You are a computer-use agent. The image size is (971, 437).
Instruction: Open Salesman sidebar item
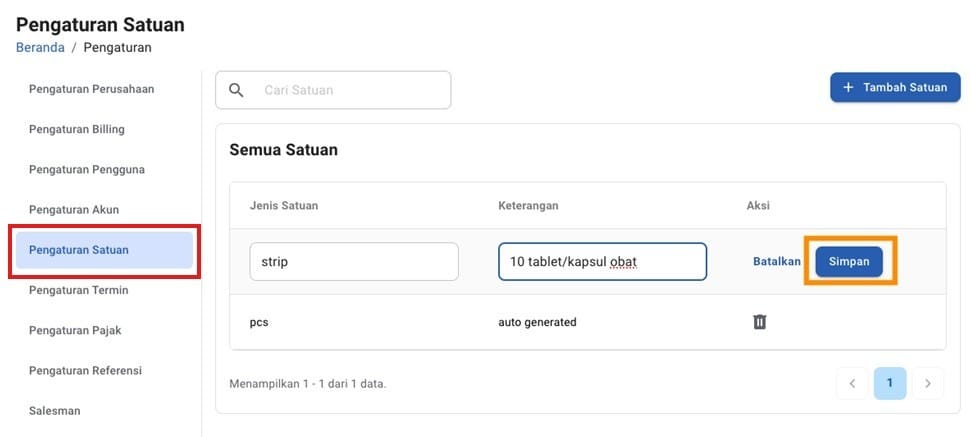55,410
